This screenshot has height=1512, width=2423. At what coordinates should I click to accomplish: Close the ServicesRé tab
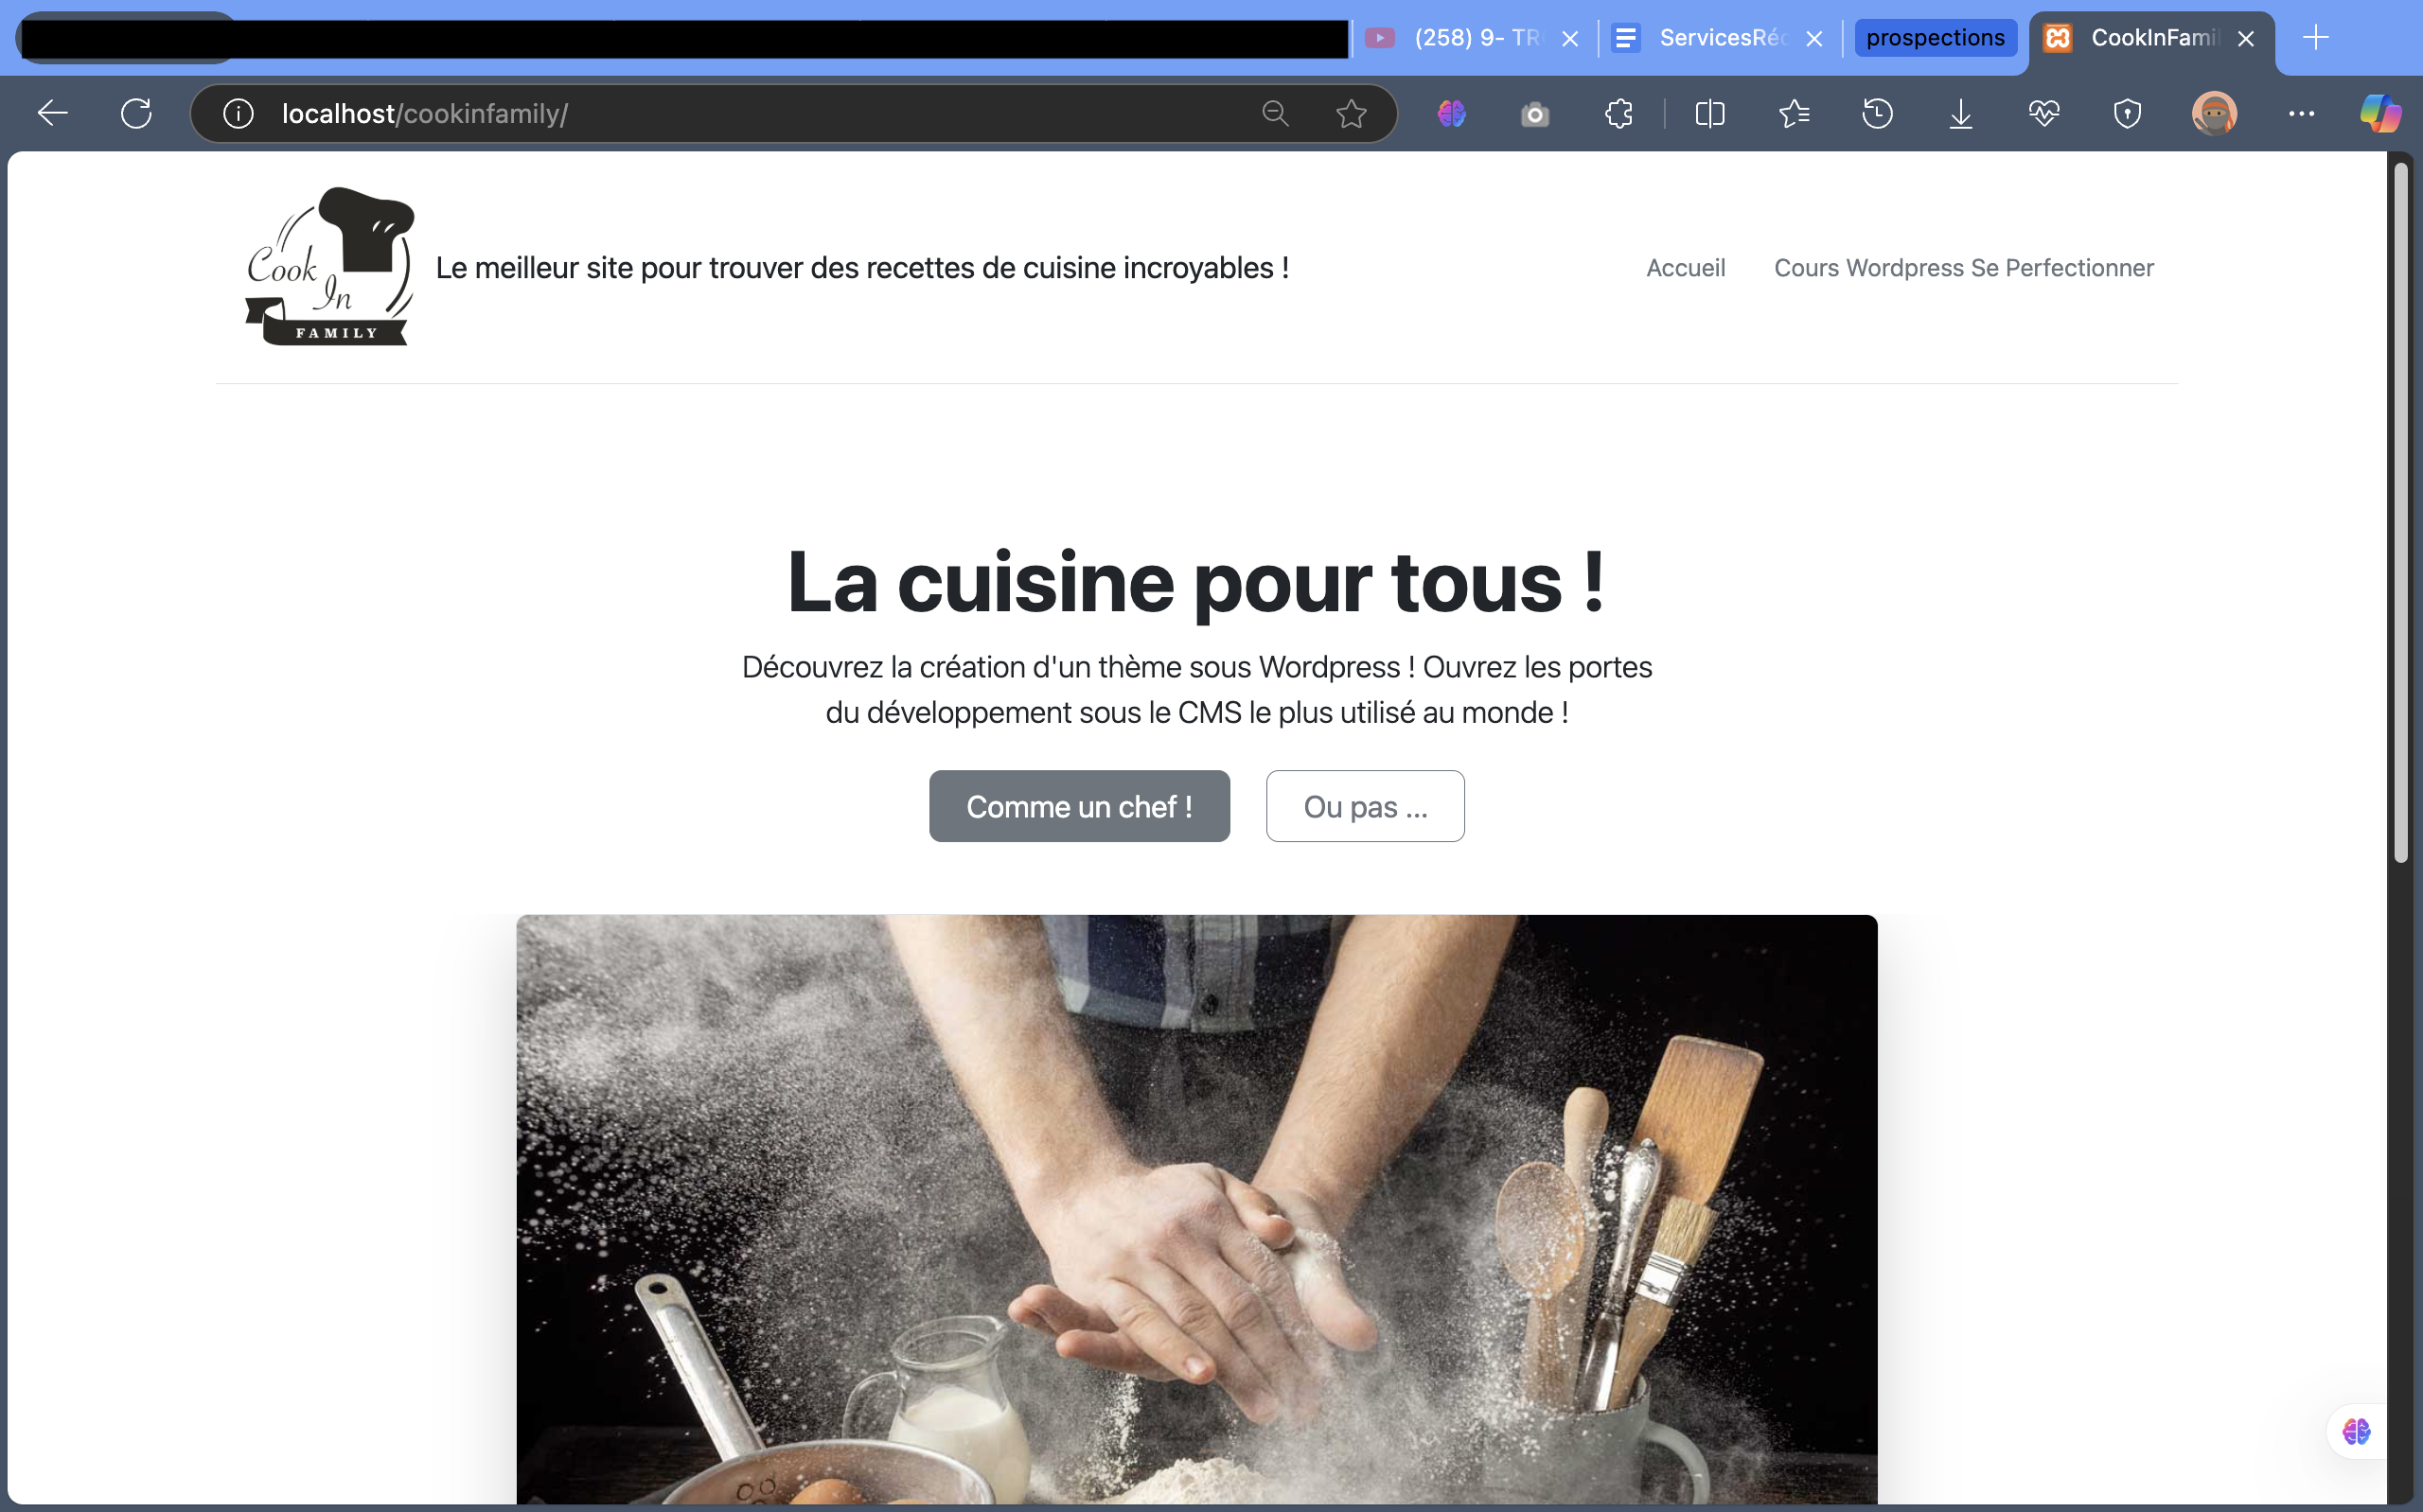1814,39
